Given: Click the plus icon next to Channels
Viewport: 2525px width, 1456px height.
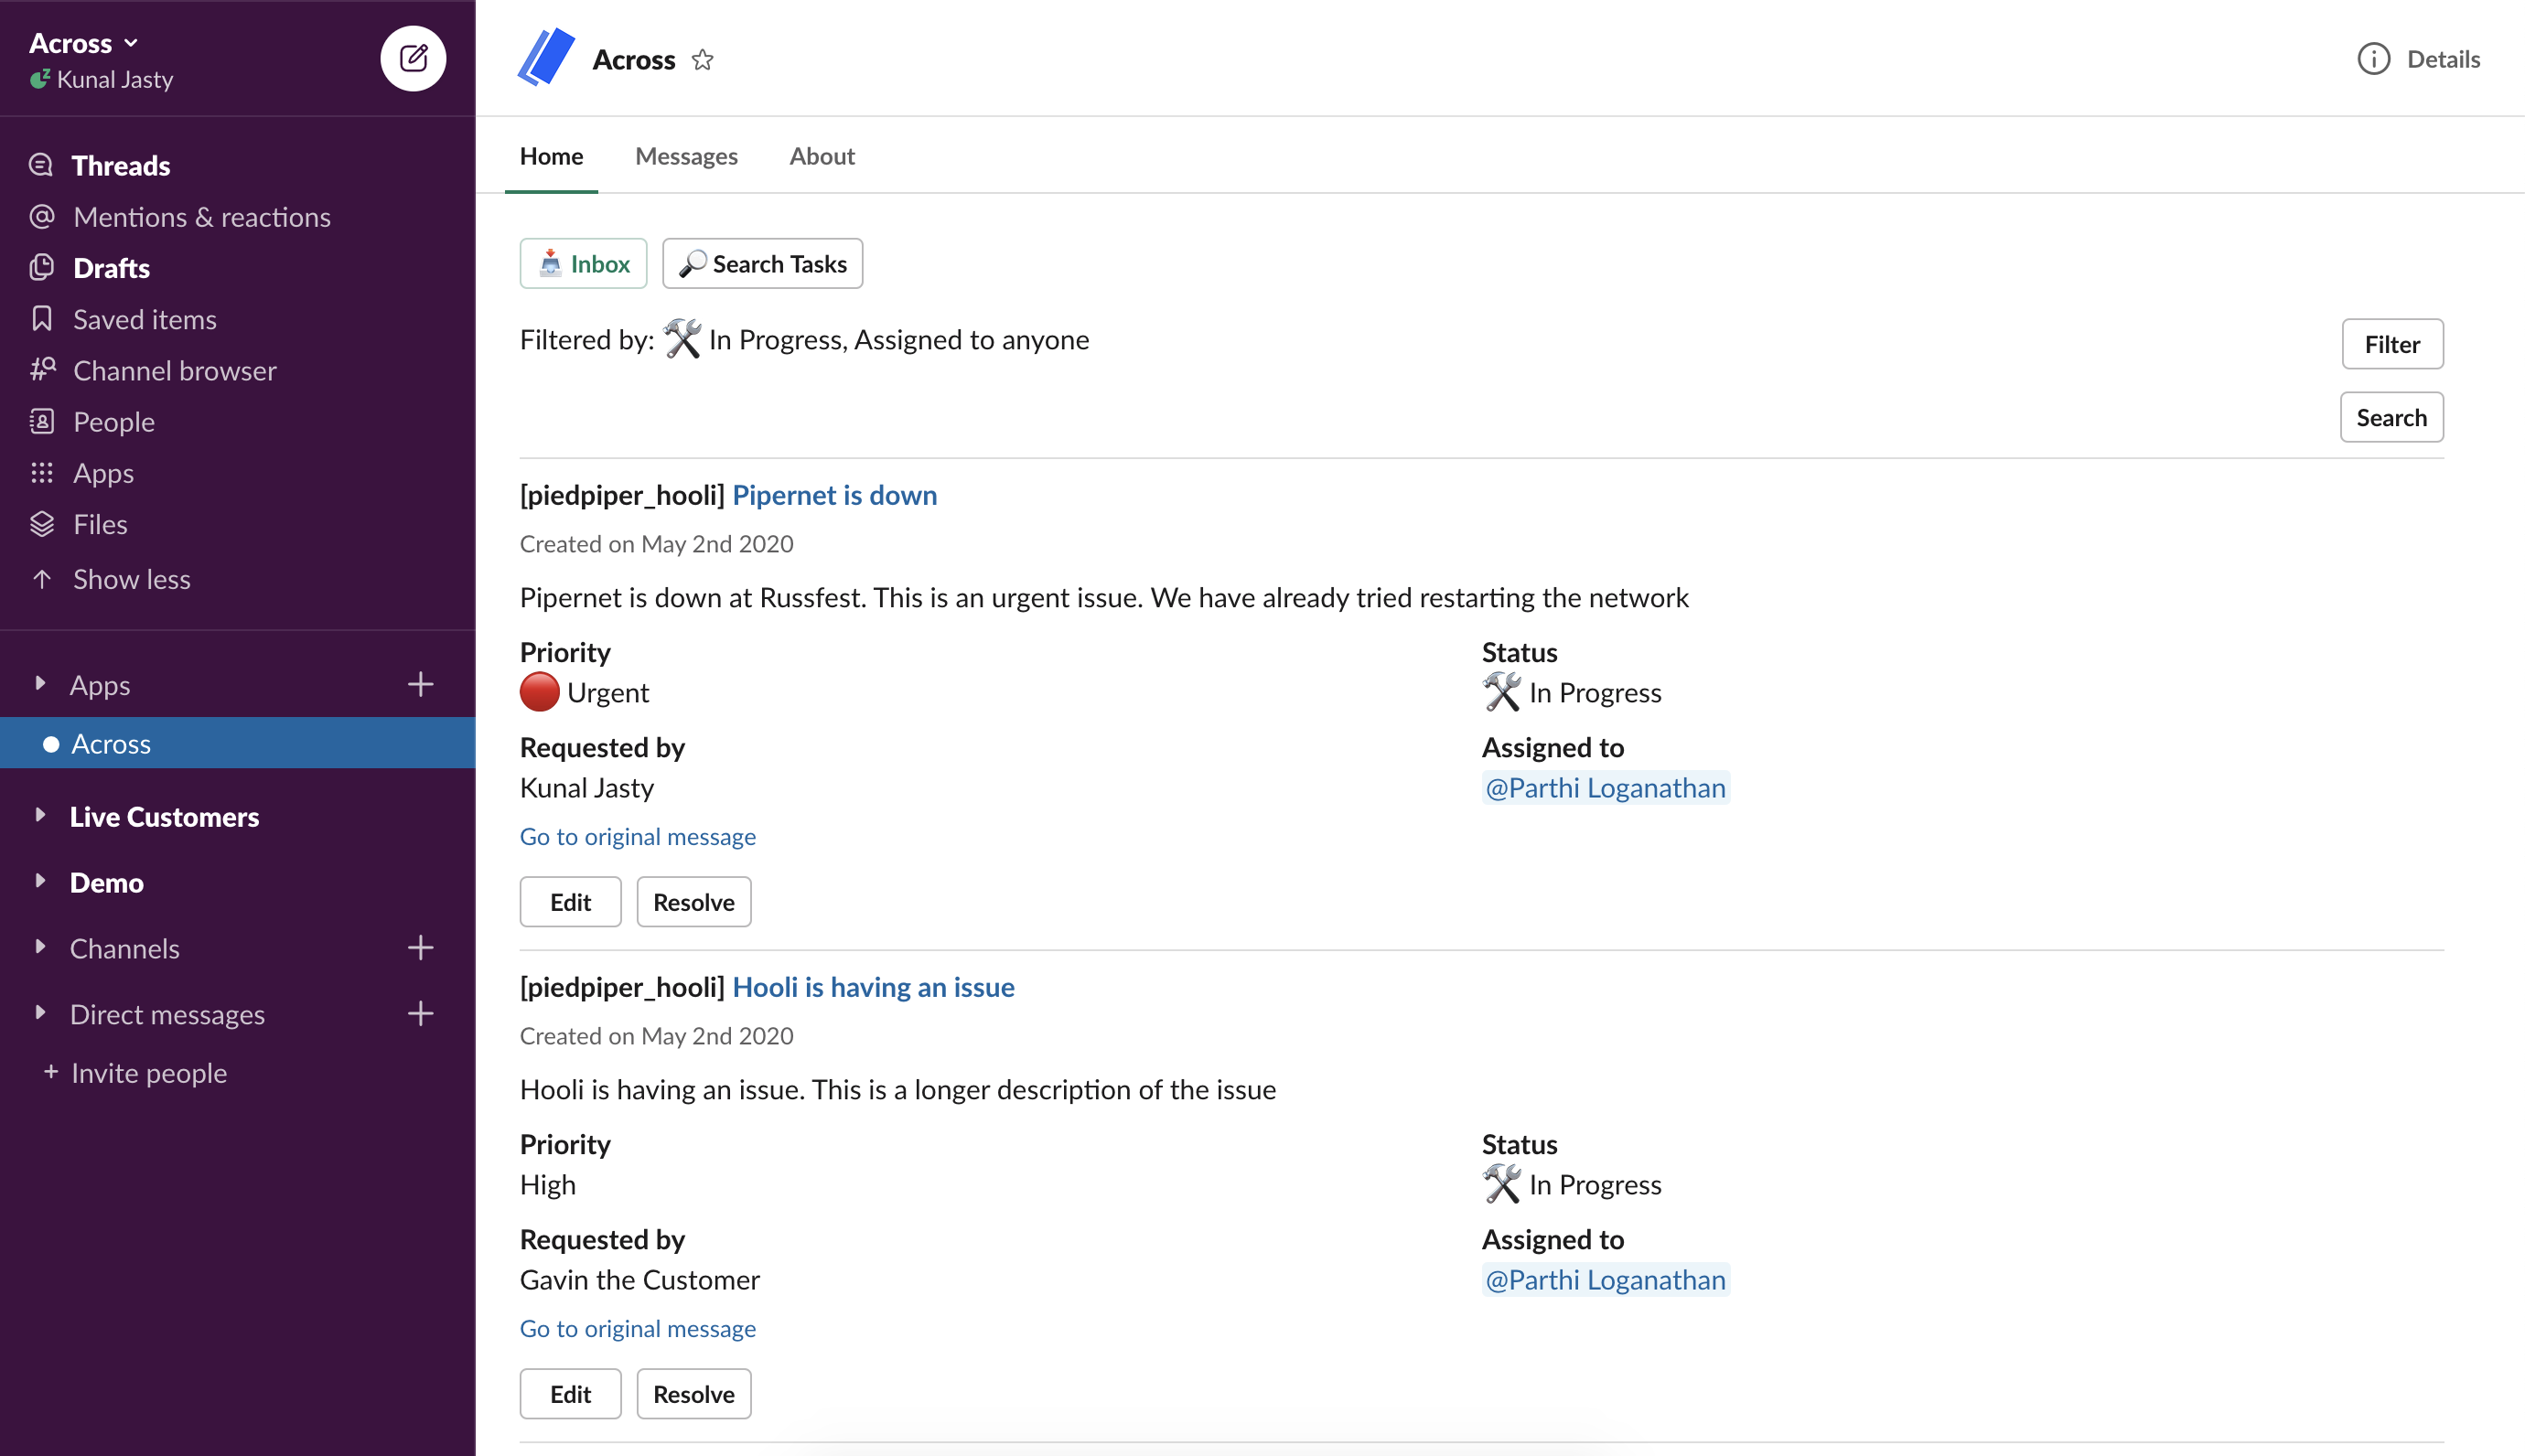Looking at the screenshot, I should click(421, 948).
